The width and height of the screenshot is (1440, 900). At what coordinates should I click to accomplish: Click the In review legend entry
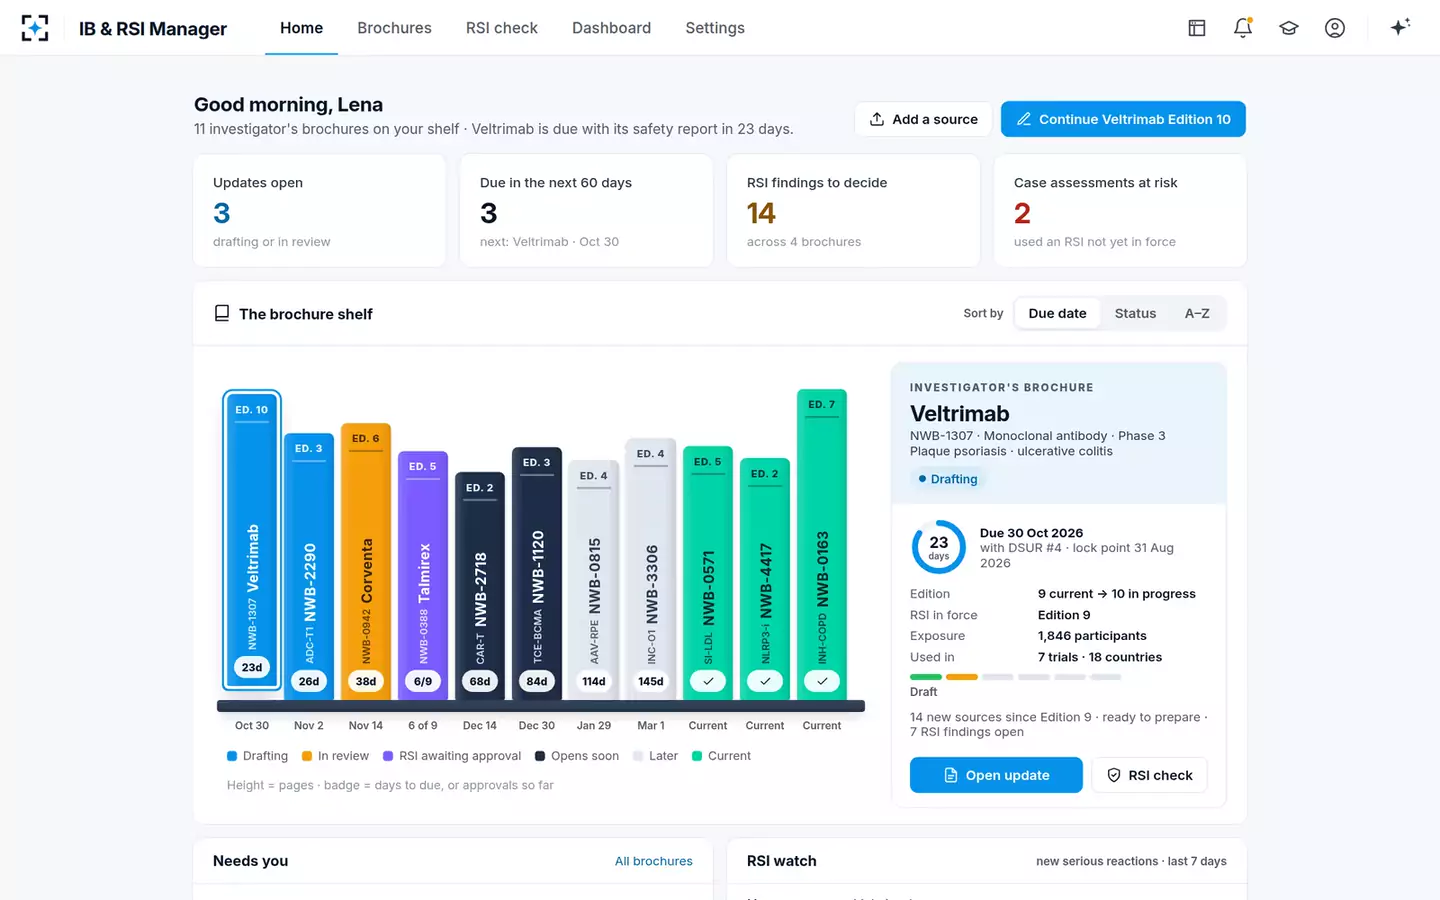pos(335,756)
